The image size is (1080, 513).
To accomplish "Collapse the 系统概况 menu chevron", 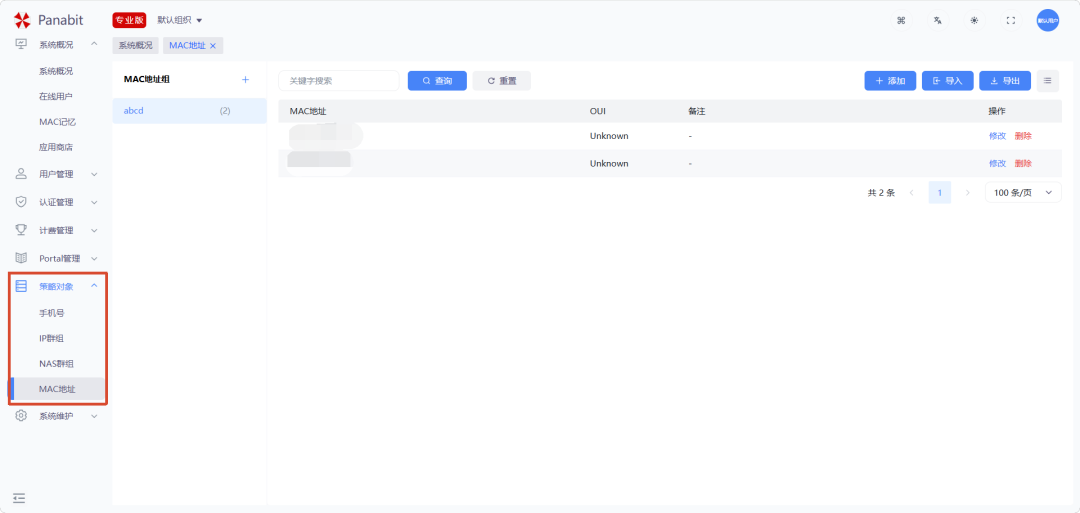I will click(x=94, y=45).
